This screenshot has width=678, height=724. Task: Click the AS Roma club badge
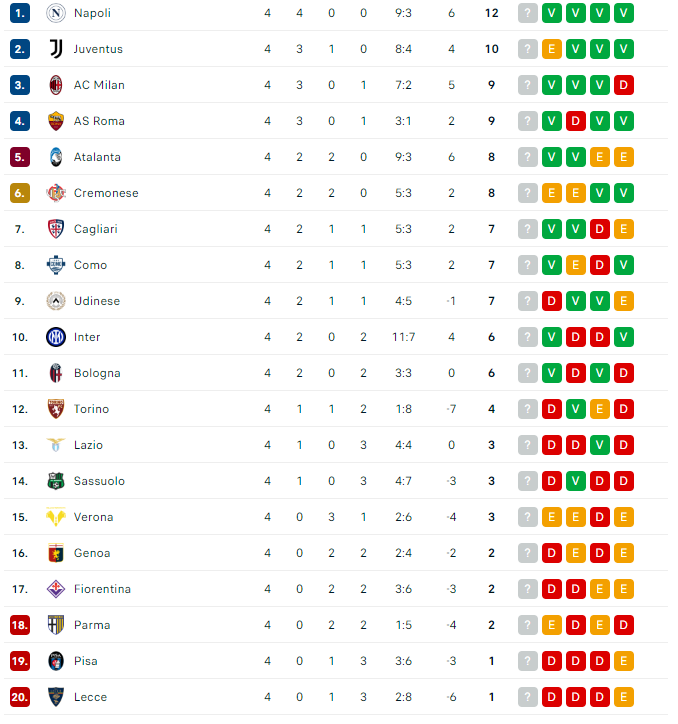click(x=56, y=121)
